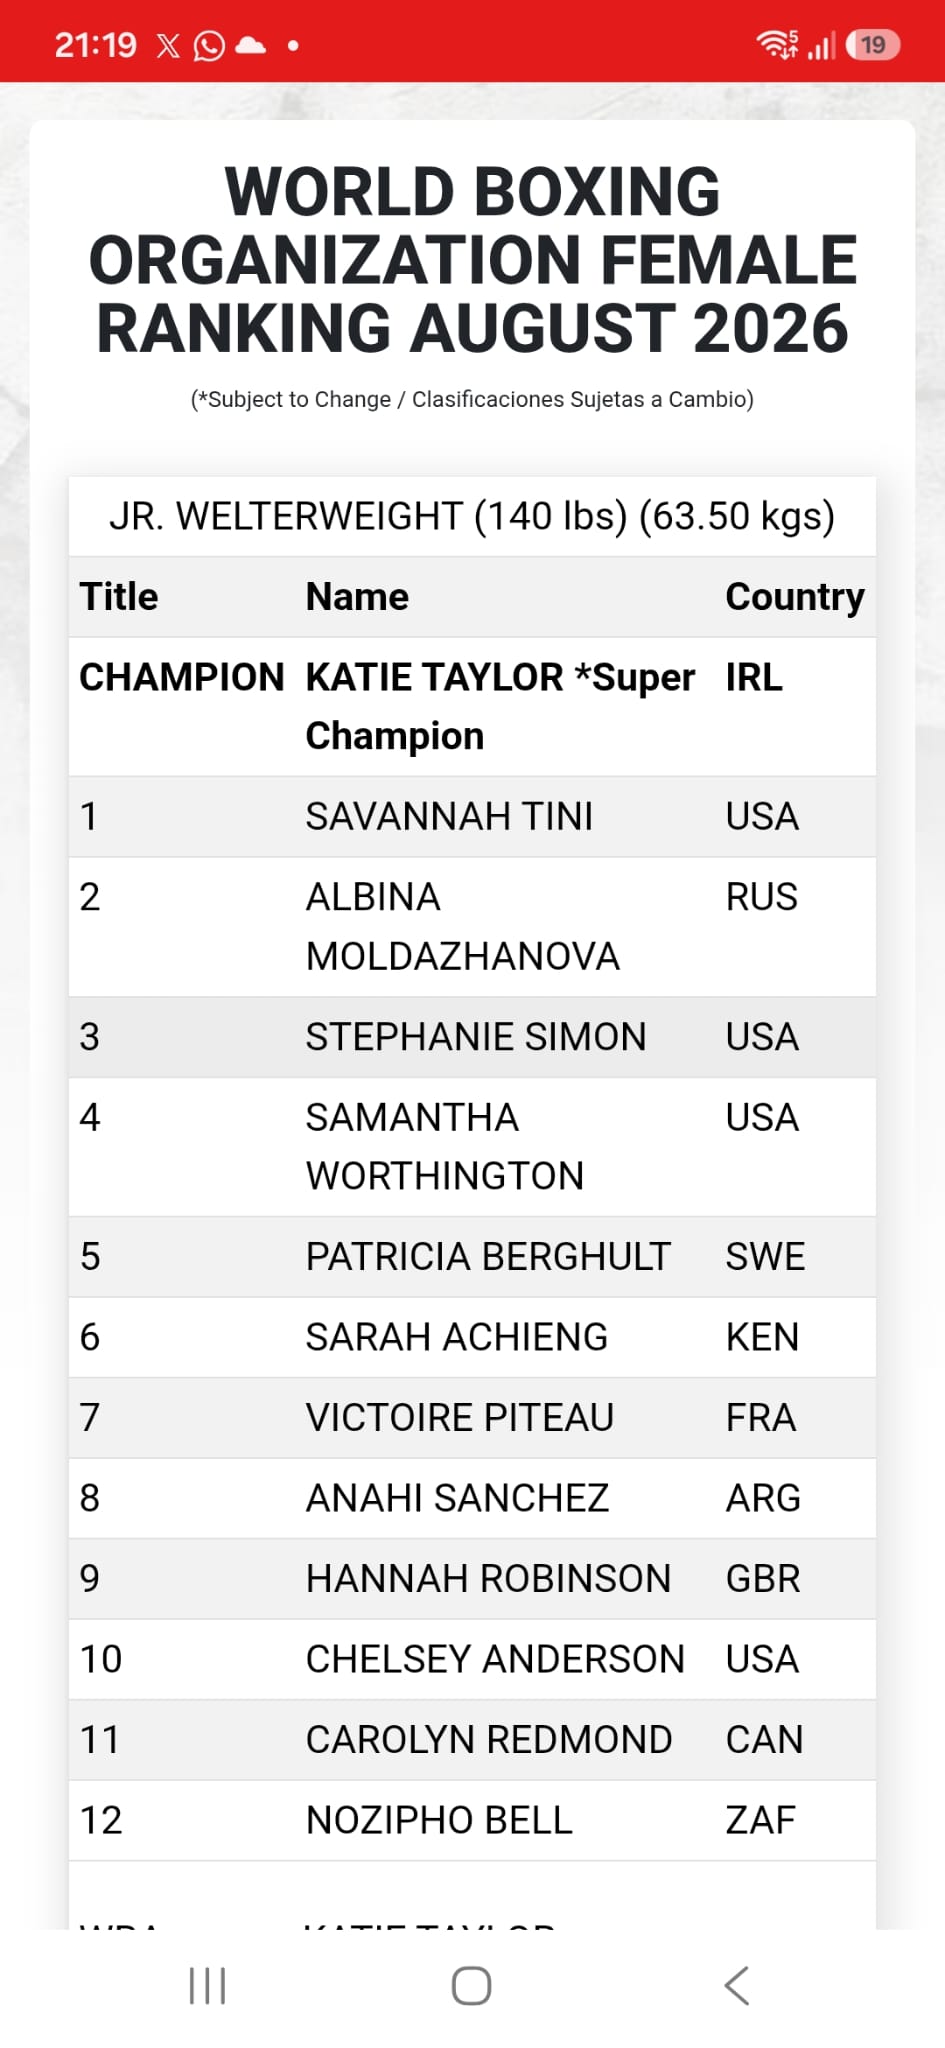The height and width of the screenshot is (2048, 945).
Task: Tap the status bar clock
Action: pyautogui.click(x=95, y=45)
